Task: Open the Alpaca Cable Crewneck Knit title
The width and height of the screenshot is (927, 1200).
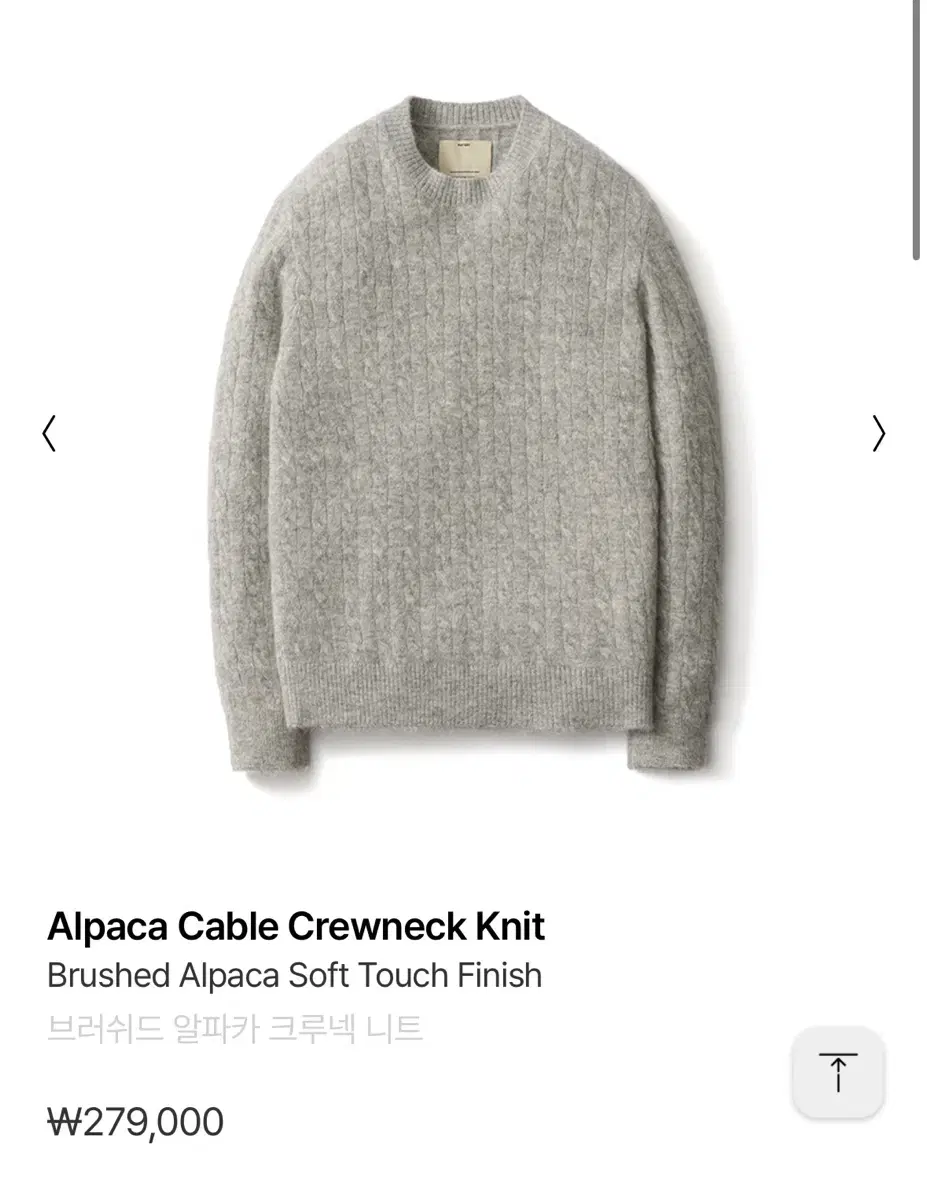Action: click(x=296, y=927)
